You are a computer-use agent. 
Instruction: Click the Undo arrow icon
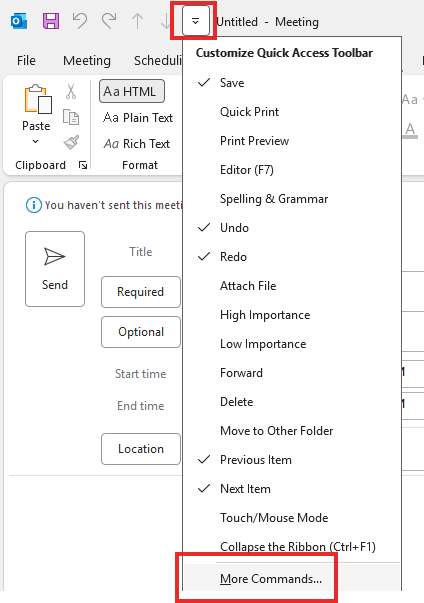[80, 21]
